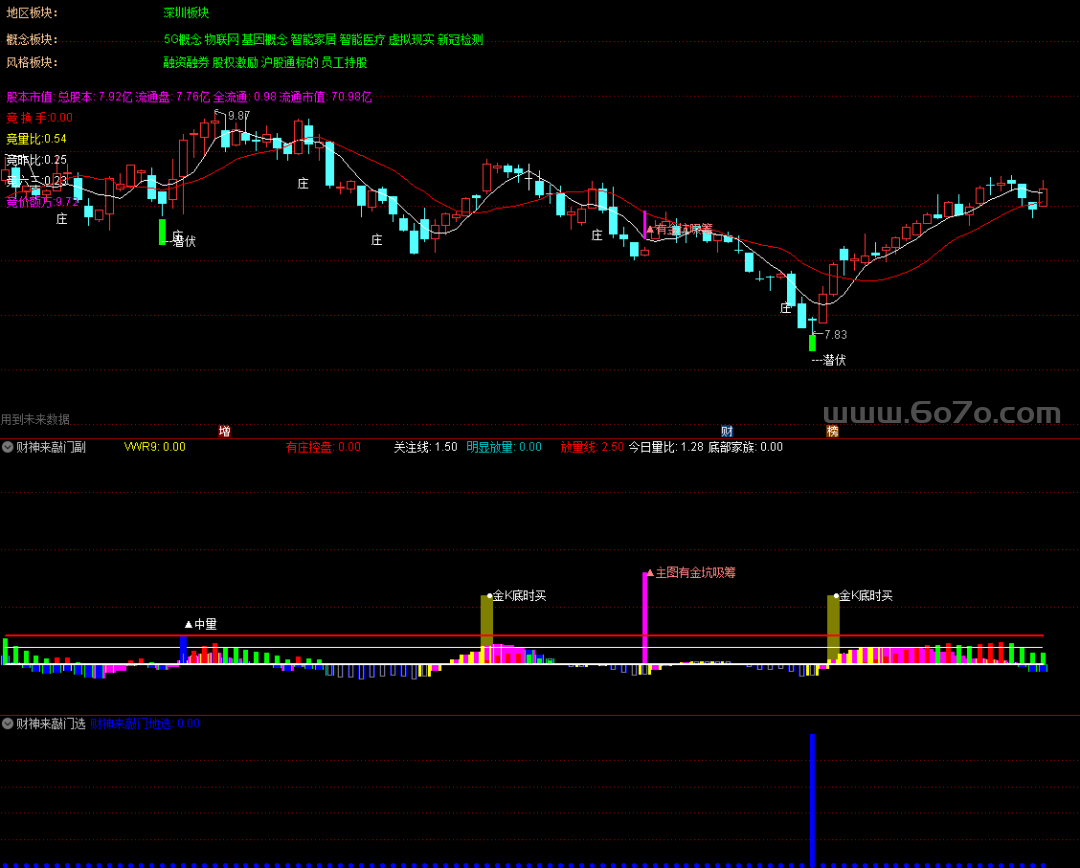Click the blue 中量 signal bar
This screenshot has width=1080, height=868.
[183, 650]
